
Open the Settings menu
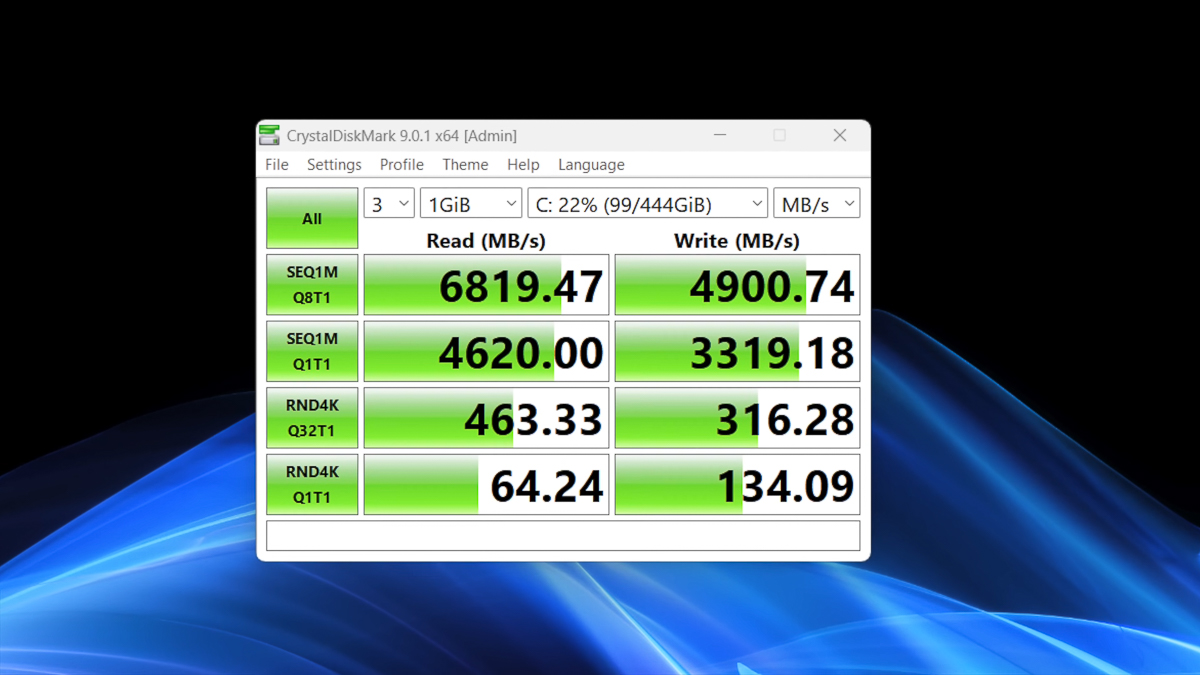(334, 165)
